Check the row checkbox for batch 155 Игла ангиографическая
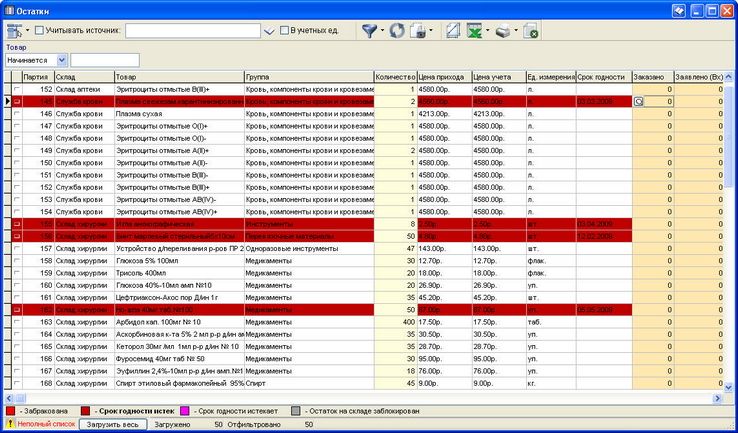This screenshot has width=738, height=433. pyautogui.click(x=17, y=224)
